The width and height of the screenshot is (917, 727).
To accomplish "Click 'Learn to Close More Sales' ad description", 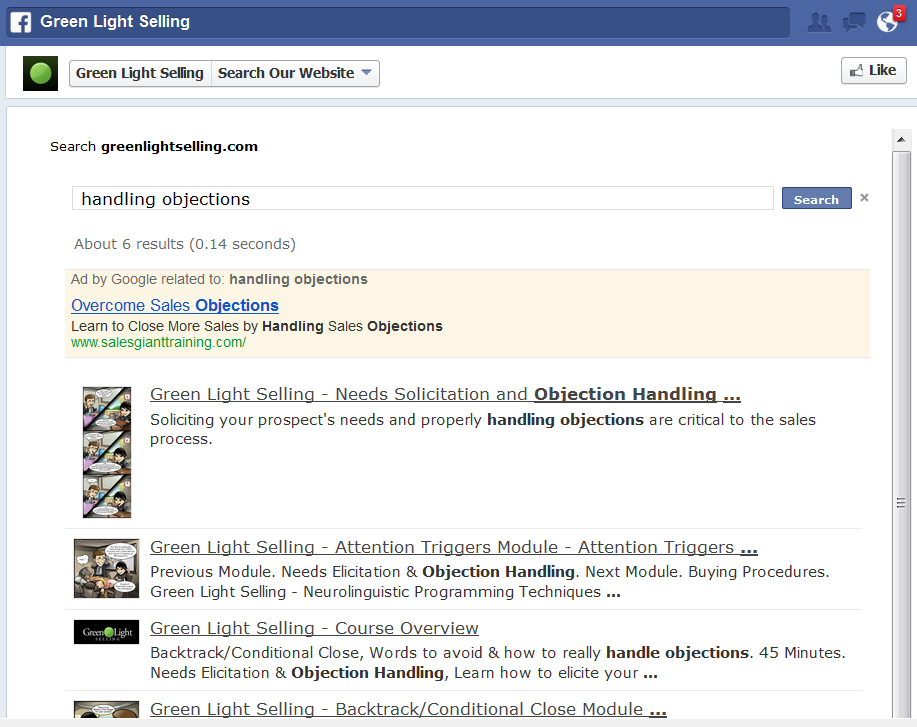I will tap(257, 326).
